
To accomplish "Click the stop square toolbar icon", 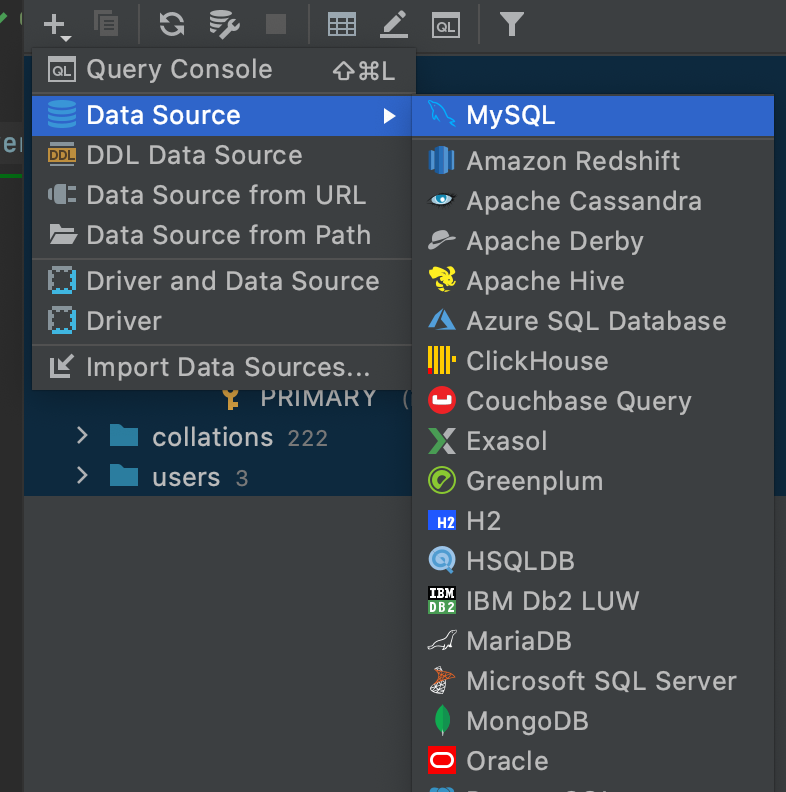I will point(276,24).
